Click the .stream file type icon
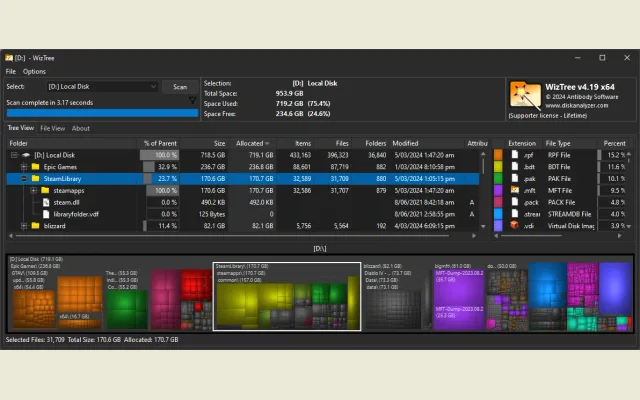The width and height of the screenshot is (640, 400). pos(515,214)
